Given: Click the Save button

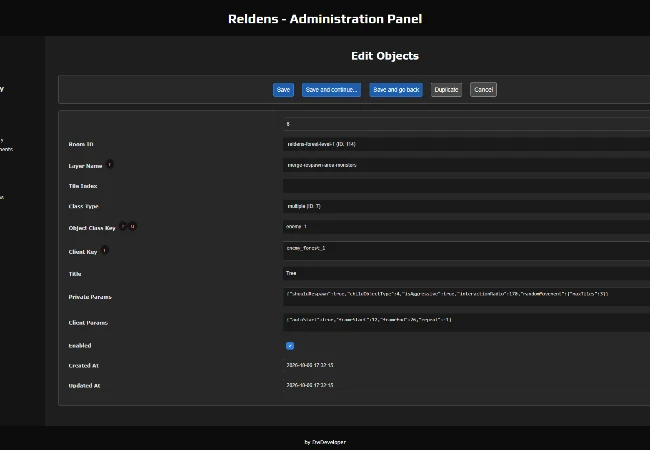Looking at the screenshot, I should coord(283,90).
